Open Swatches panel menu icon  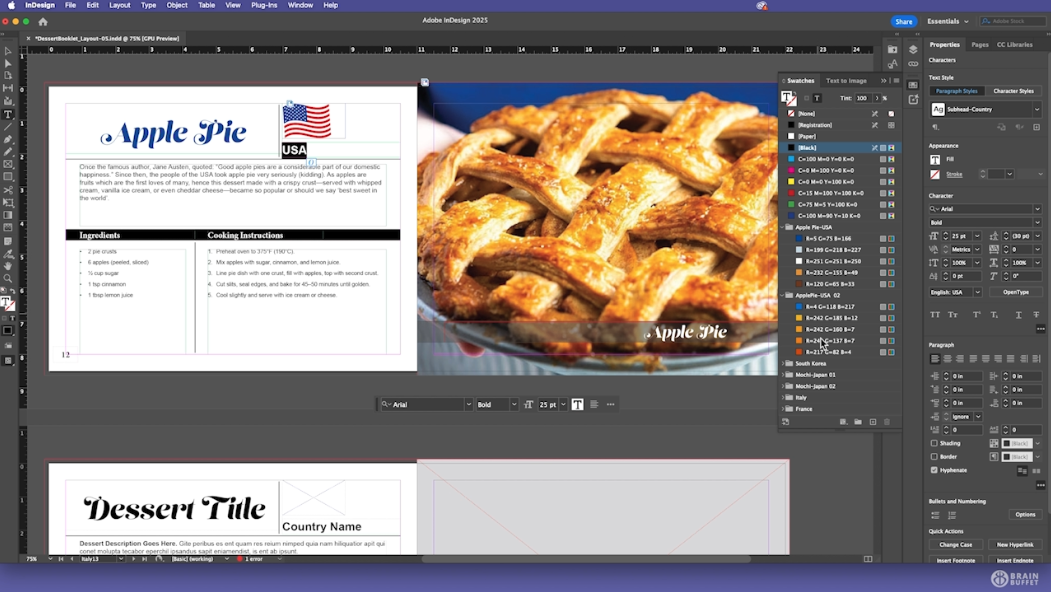point(896,80)
